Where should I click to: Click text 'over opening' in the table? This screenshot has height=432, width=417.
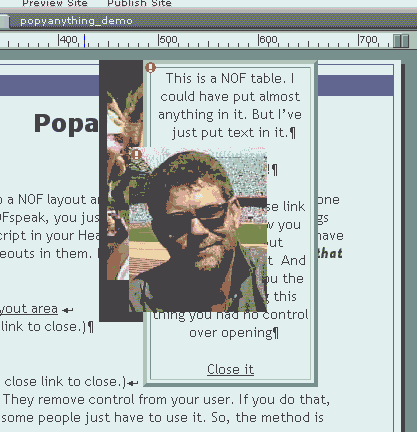point(231,333)
